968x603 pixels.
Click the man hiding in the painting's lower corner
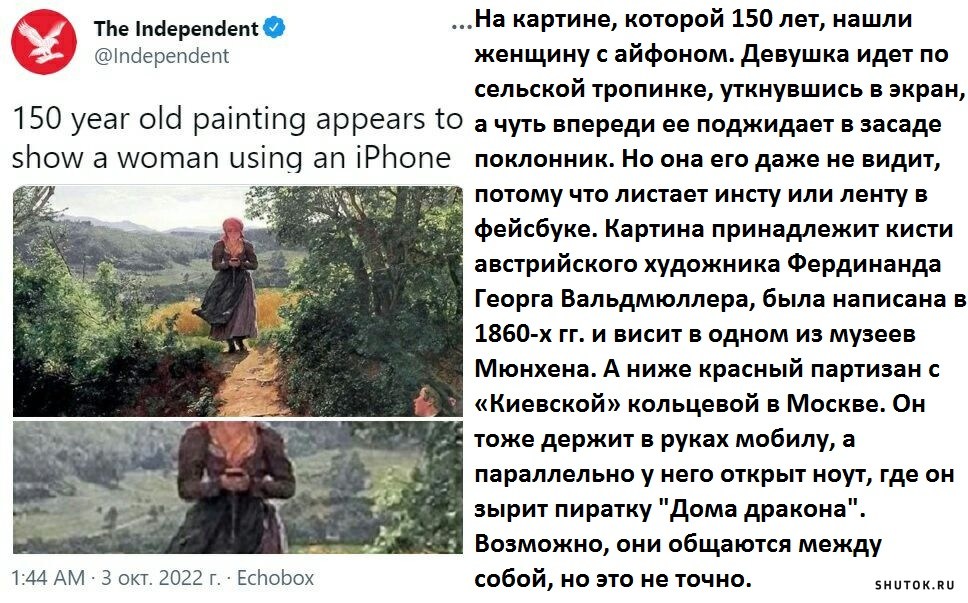pos(428,400)
